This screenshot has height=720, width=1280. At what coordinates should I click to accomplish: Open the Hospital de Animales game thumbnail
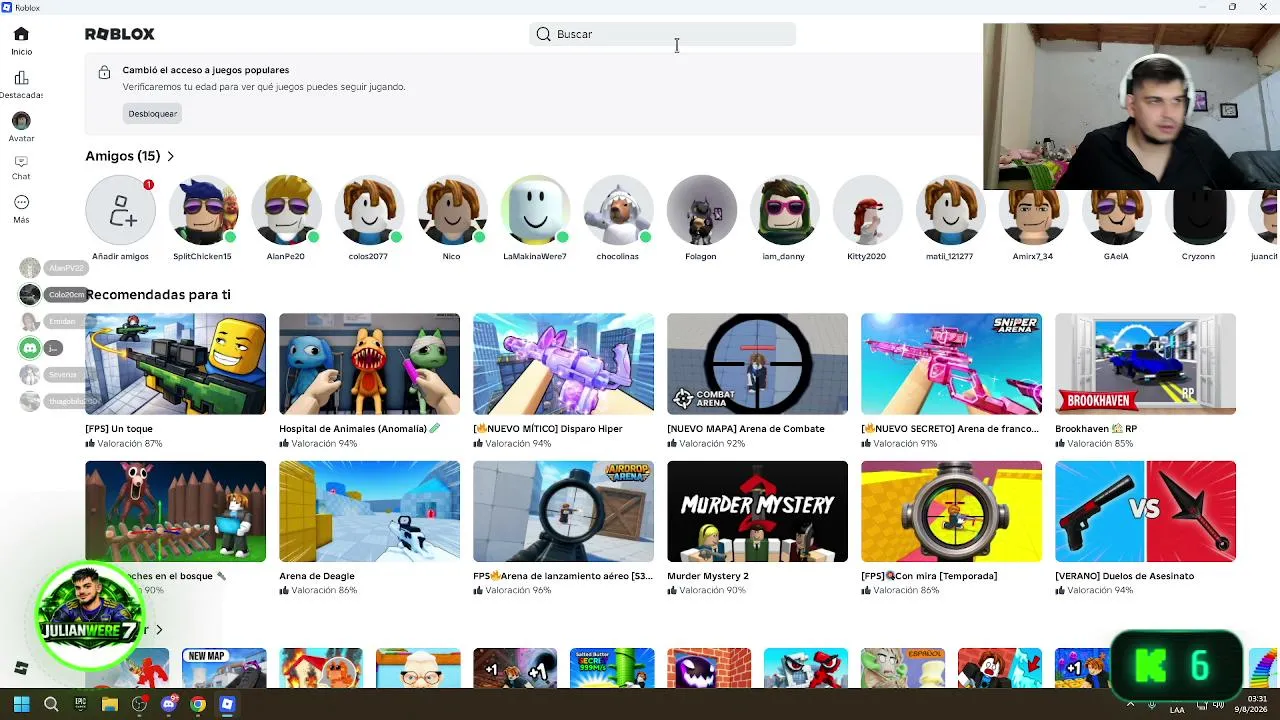pos(370,364)
